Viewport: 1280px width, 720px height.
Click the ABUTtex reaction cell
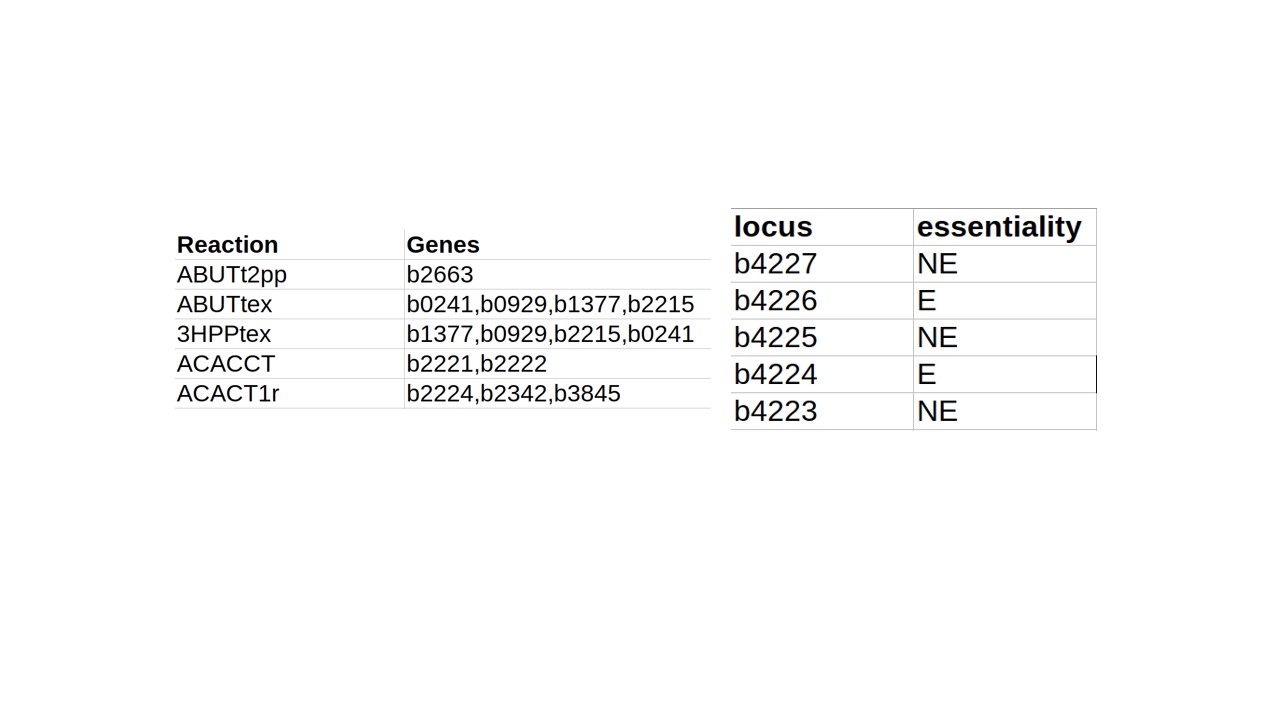coord(225,304)
